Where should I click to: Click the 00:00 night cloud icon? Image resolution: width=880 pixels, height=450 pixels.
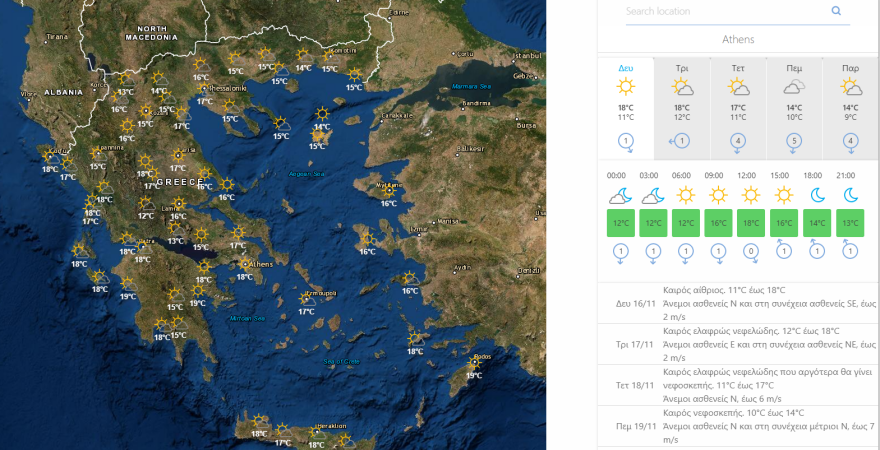pyautogui.click(x=620, y=194)
